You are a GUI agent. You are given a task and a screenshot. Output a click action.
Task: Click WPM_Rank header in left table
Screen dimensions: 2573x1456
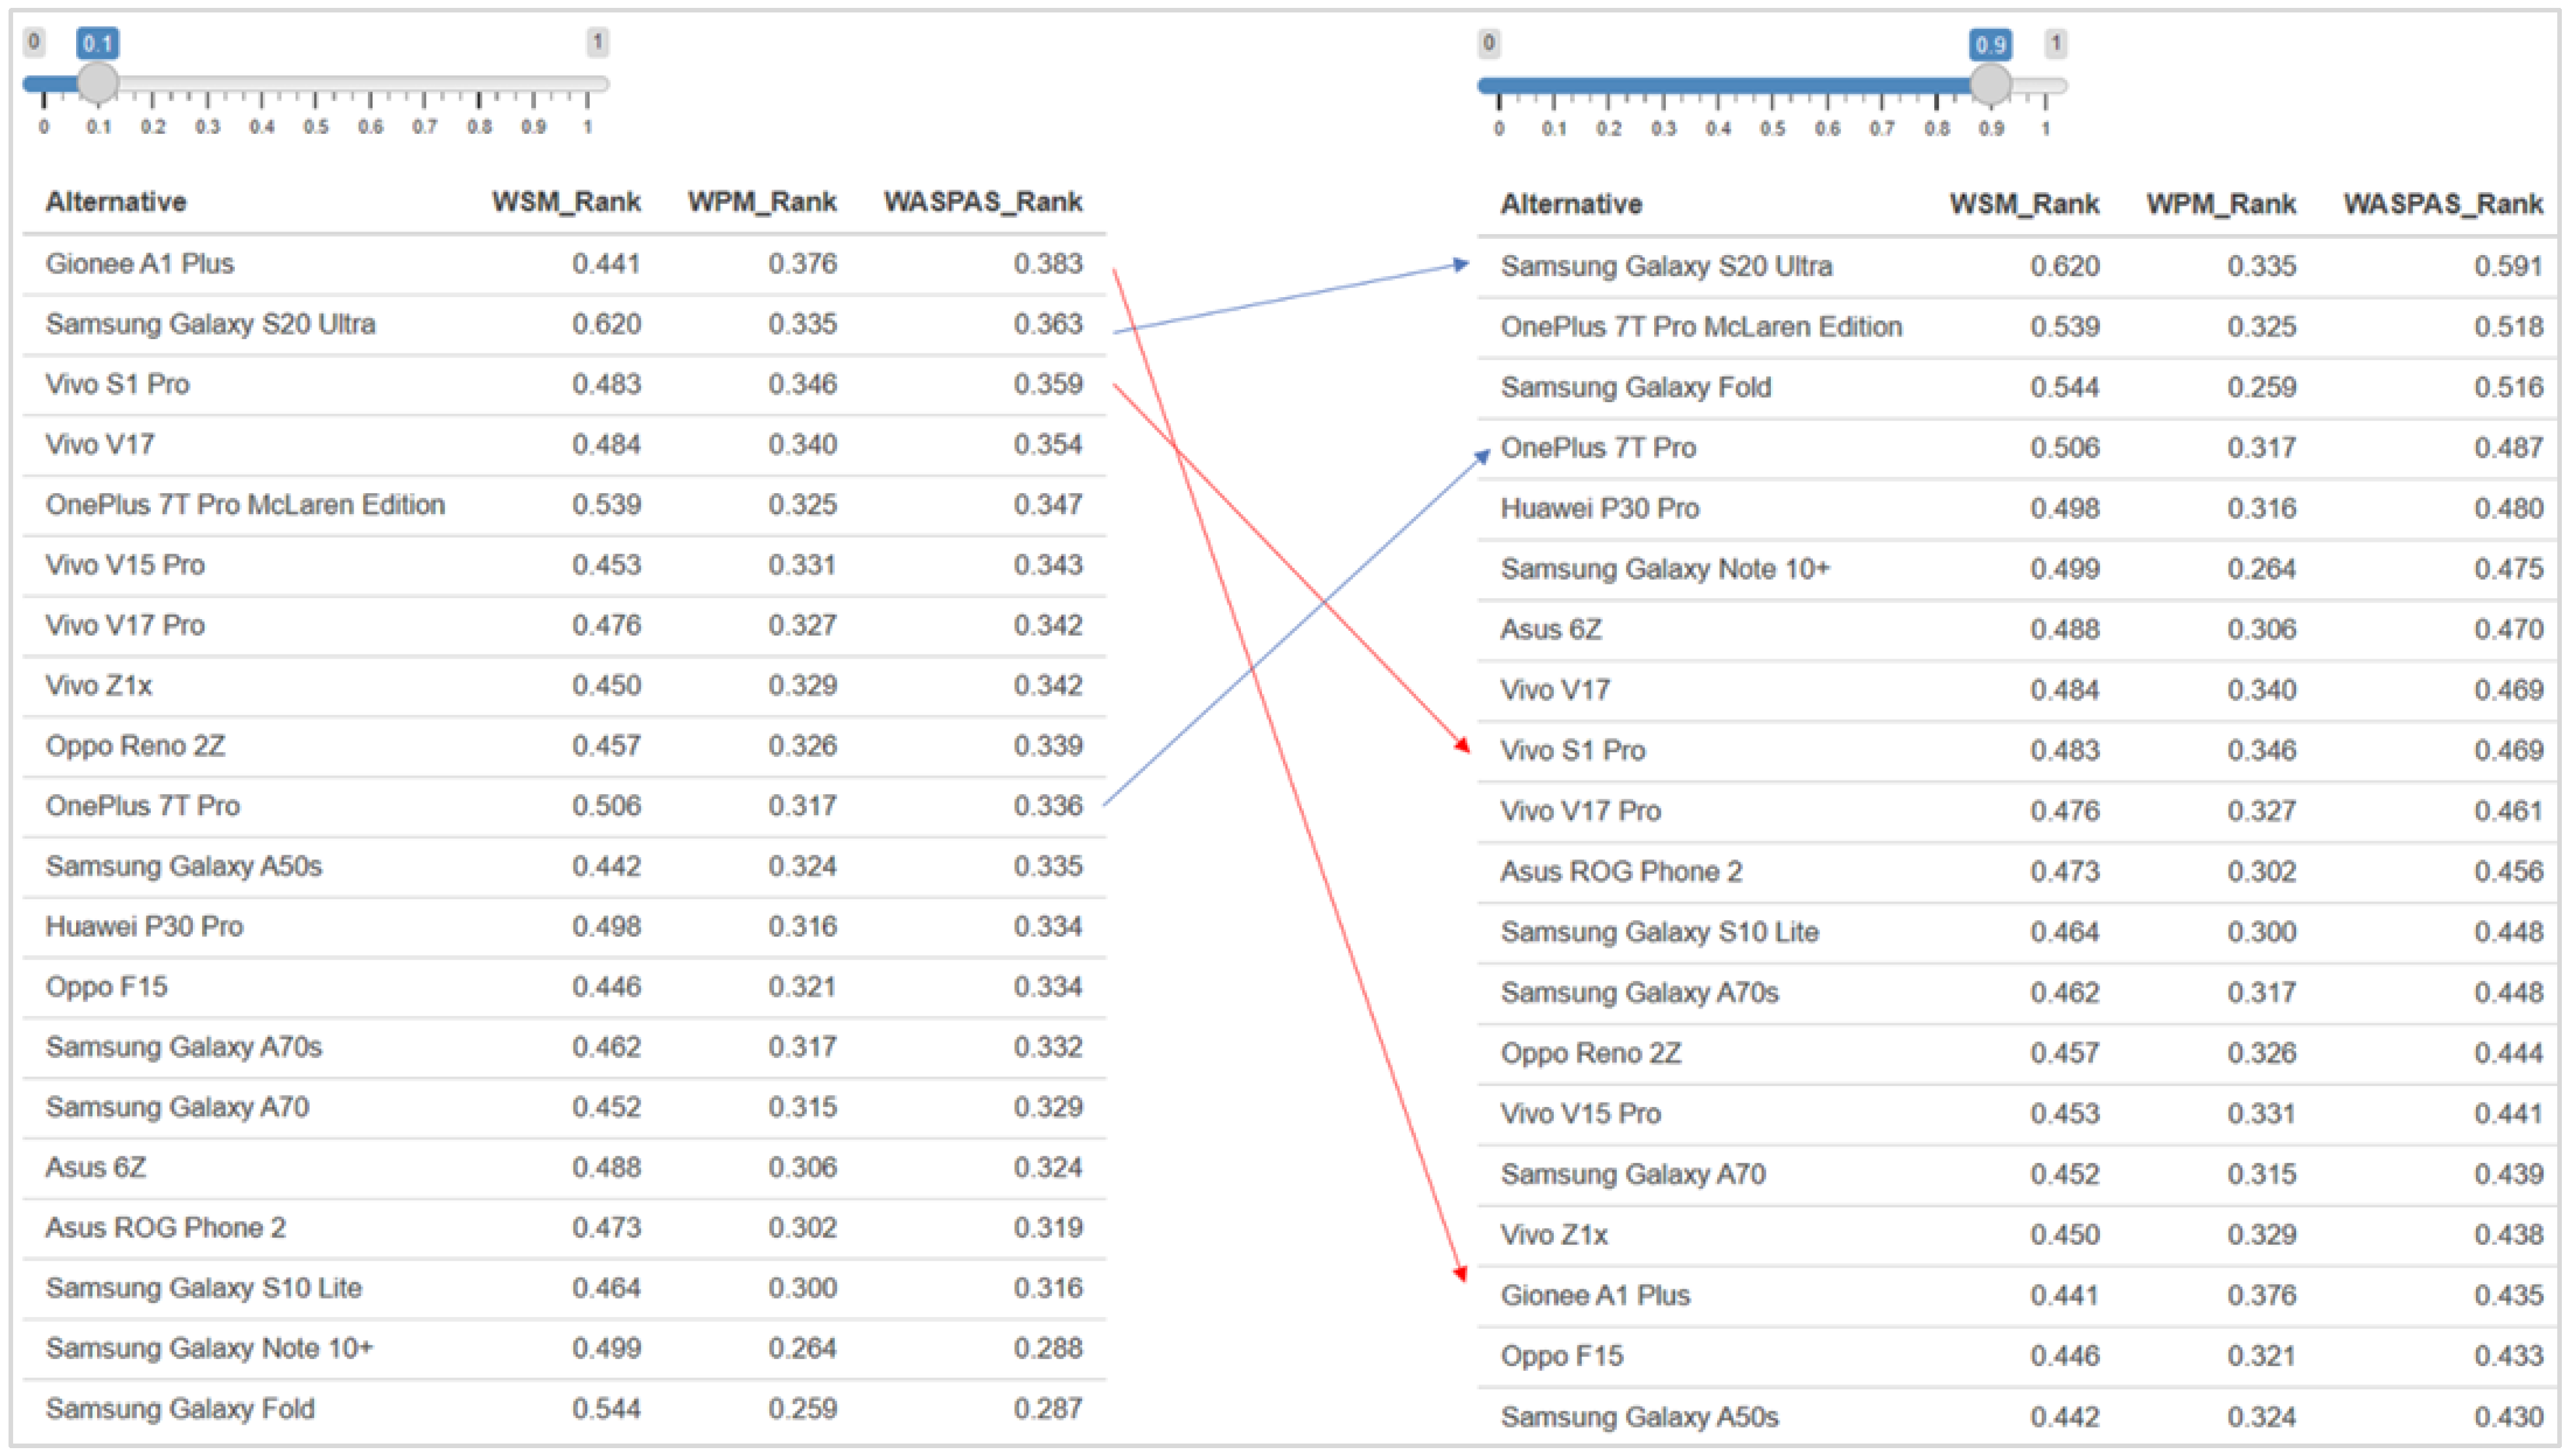tap(762, 202)
